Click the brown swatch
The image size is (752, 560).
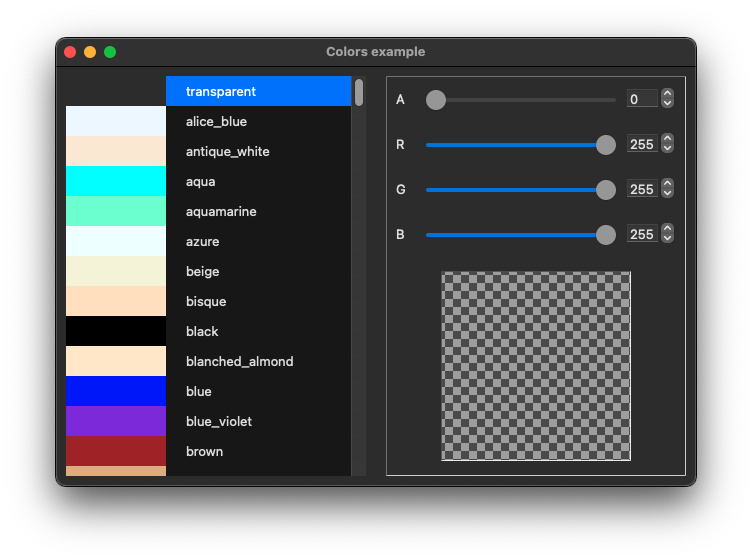pos(116,451)
